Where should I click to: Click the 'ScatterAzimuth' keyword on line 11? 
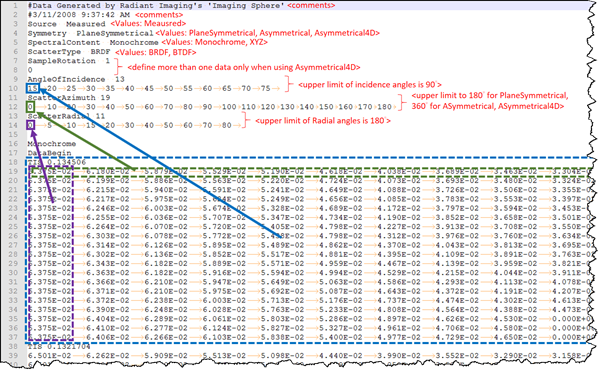pos(61,98)
